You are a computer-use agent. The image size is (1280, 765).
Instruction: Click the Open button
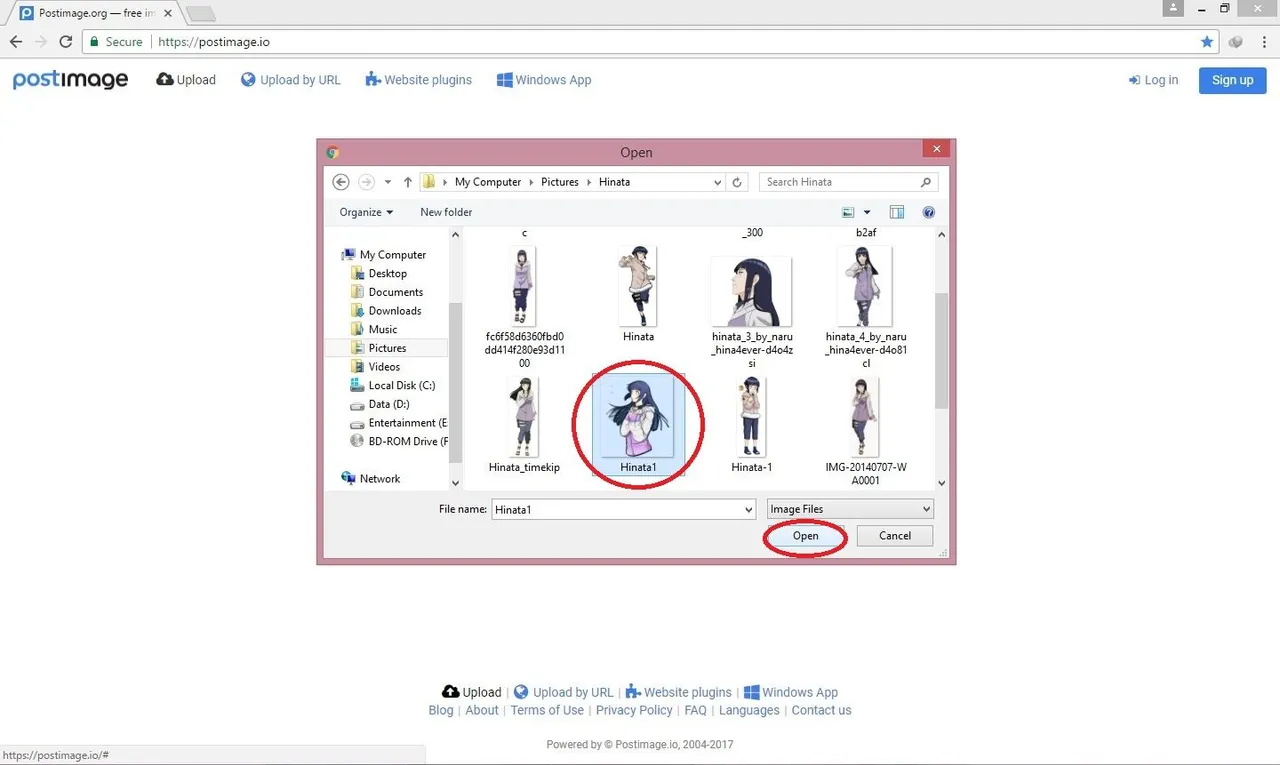(805, 536)
